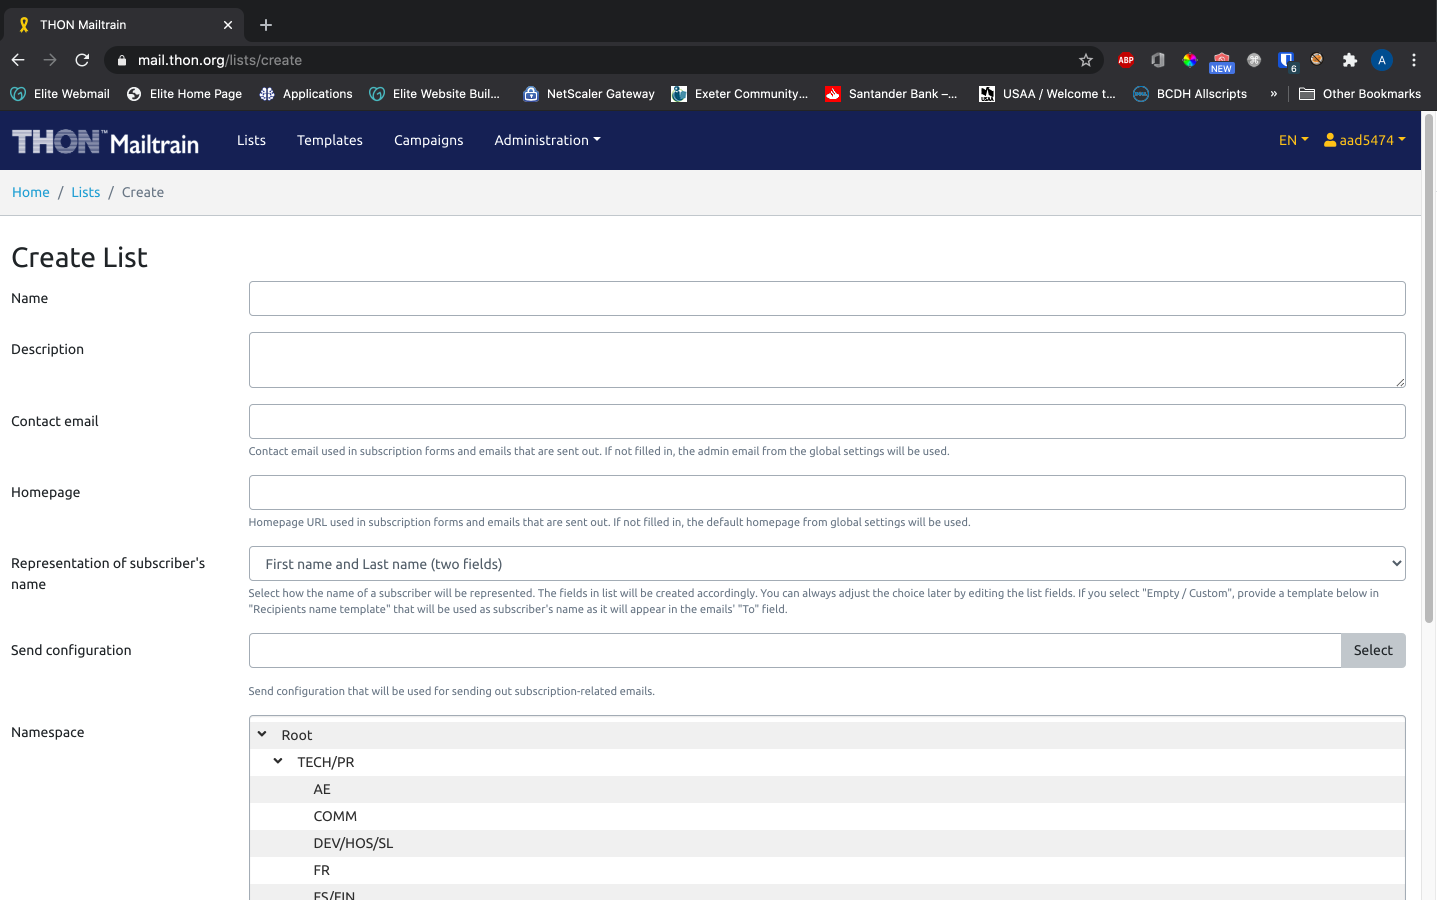This screenshot has height=908, width=1437.
Task: Click the Description text area
Action: click(x=827, y=360)
